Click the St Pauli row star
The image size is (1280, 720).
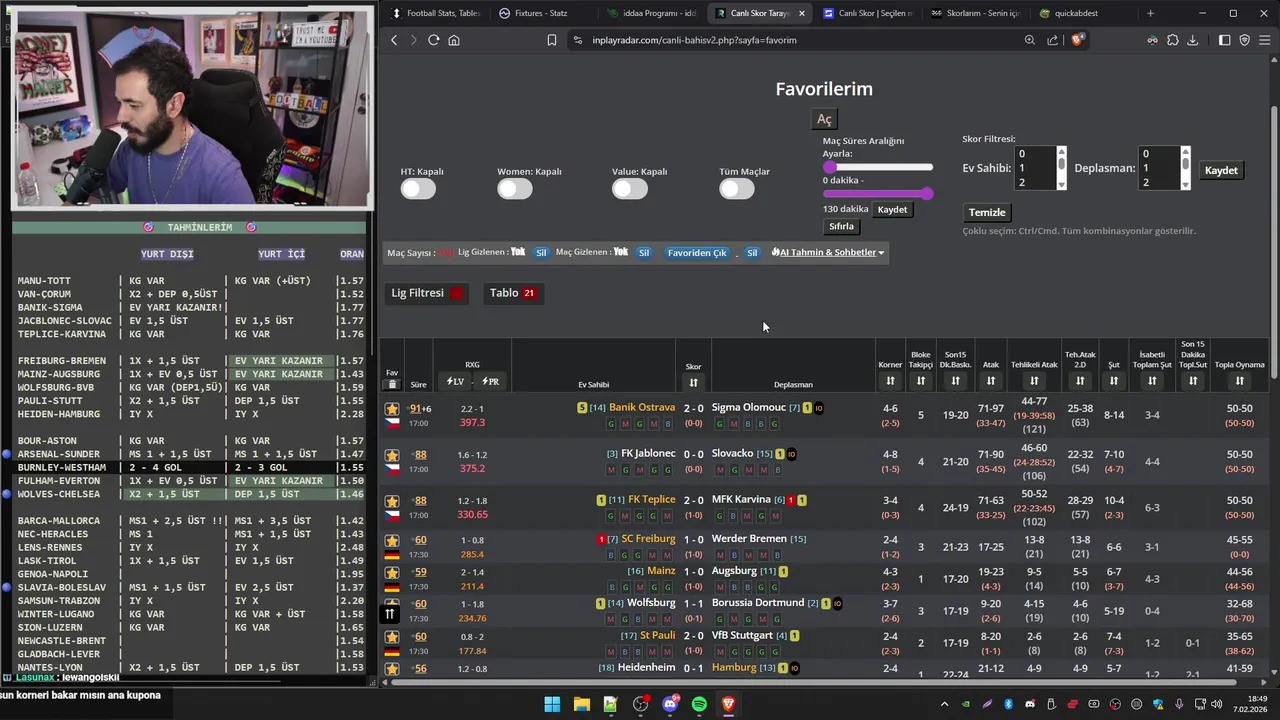(392, 637)
